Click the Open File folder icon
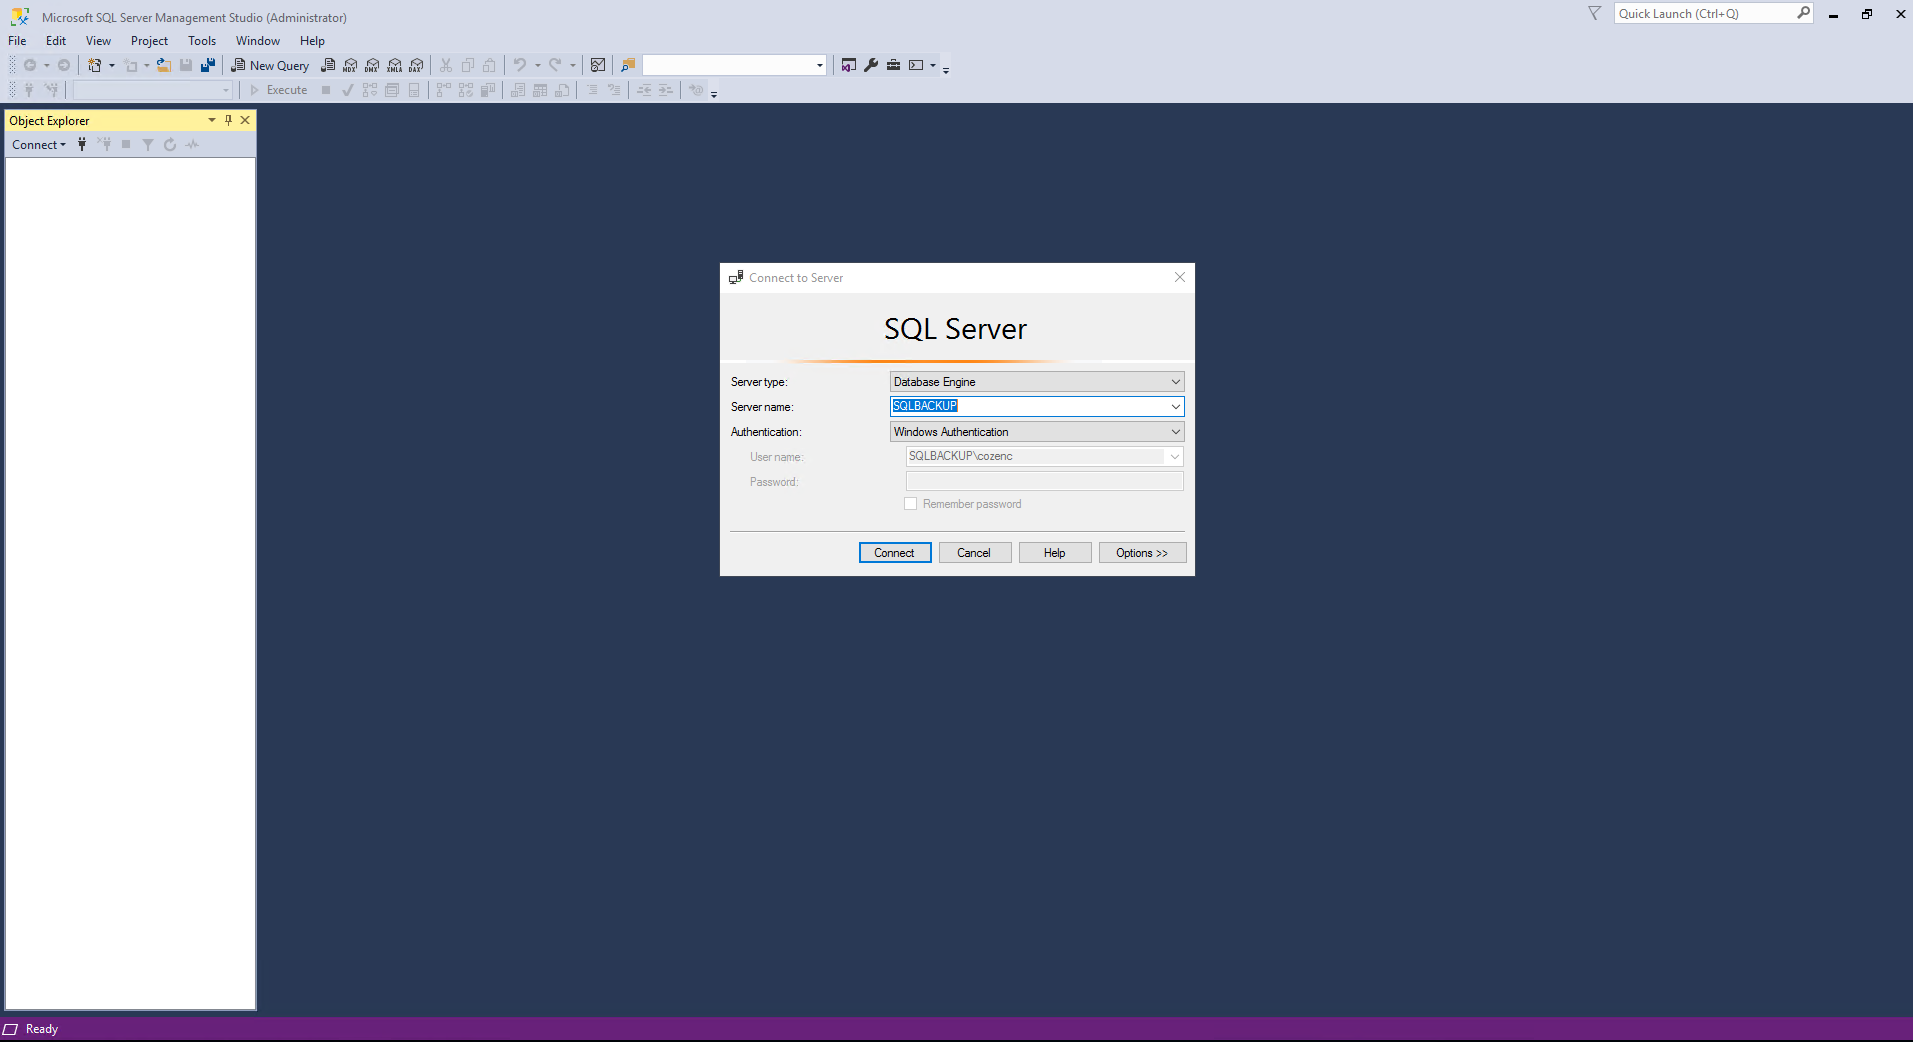 point(164,65)
